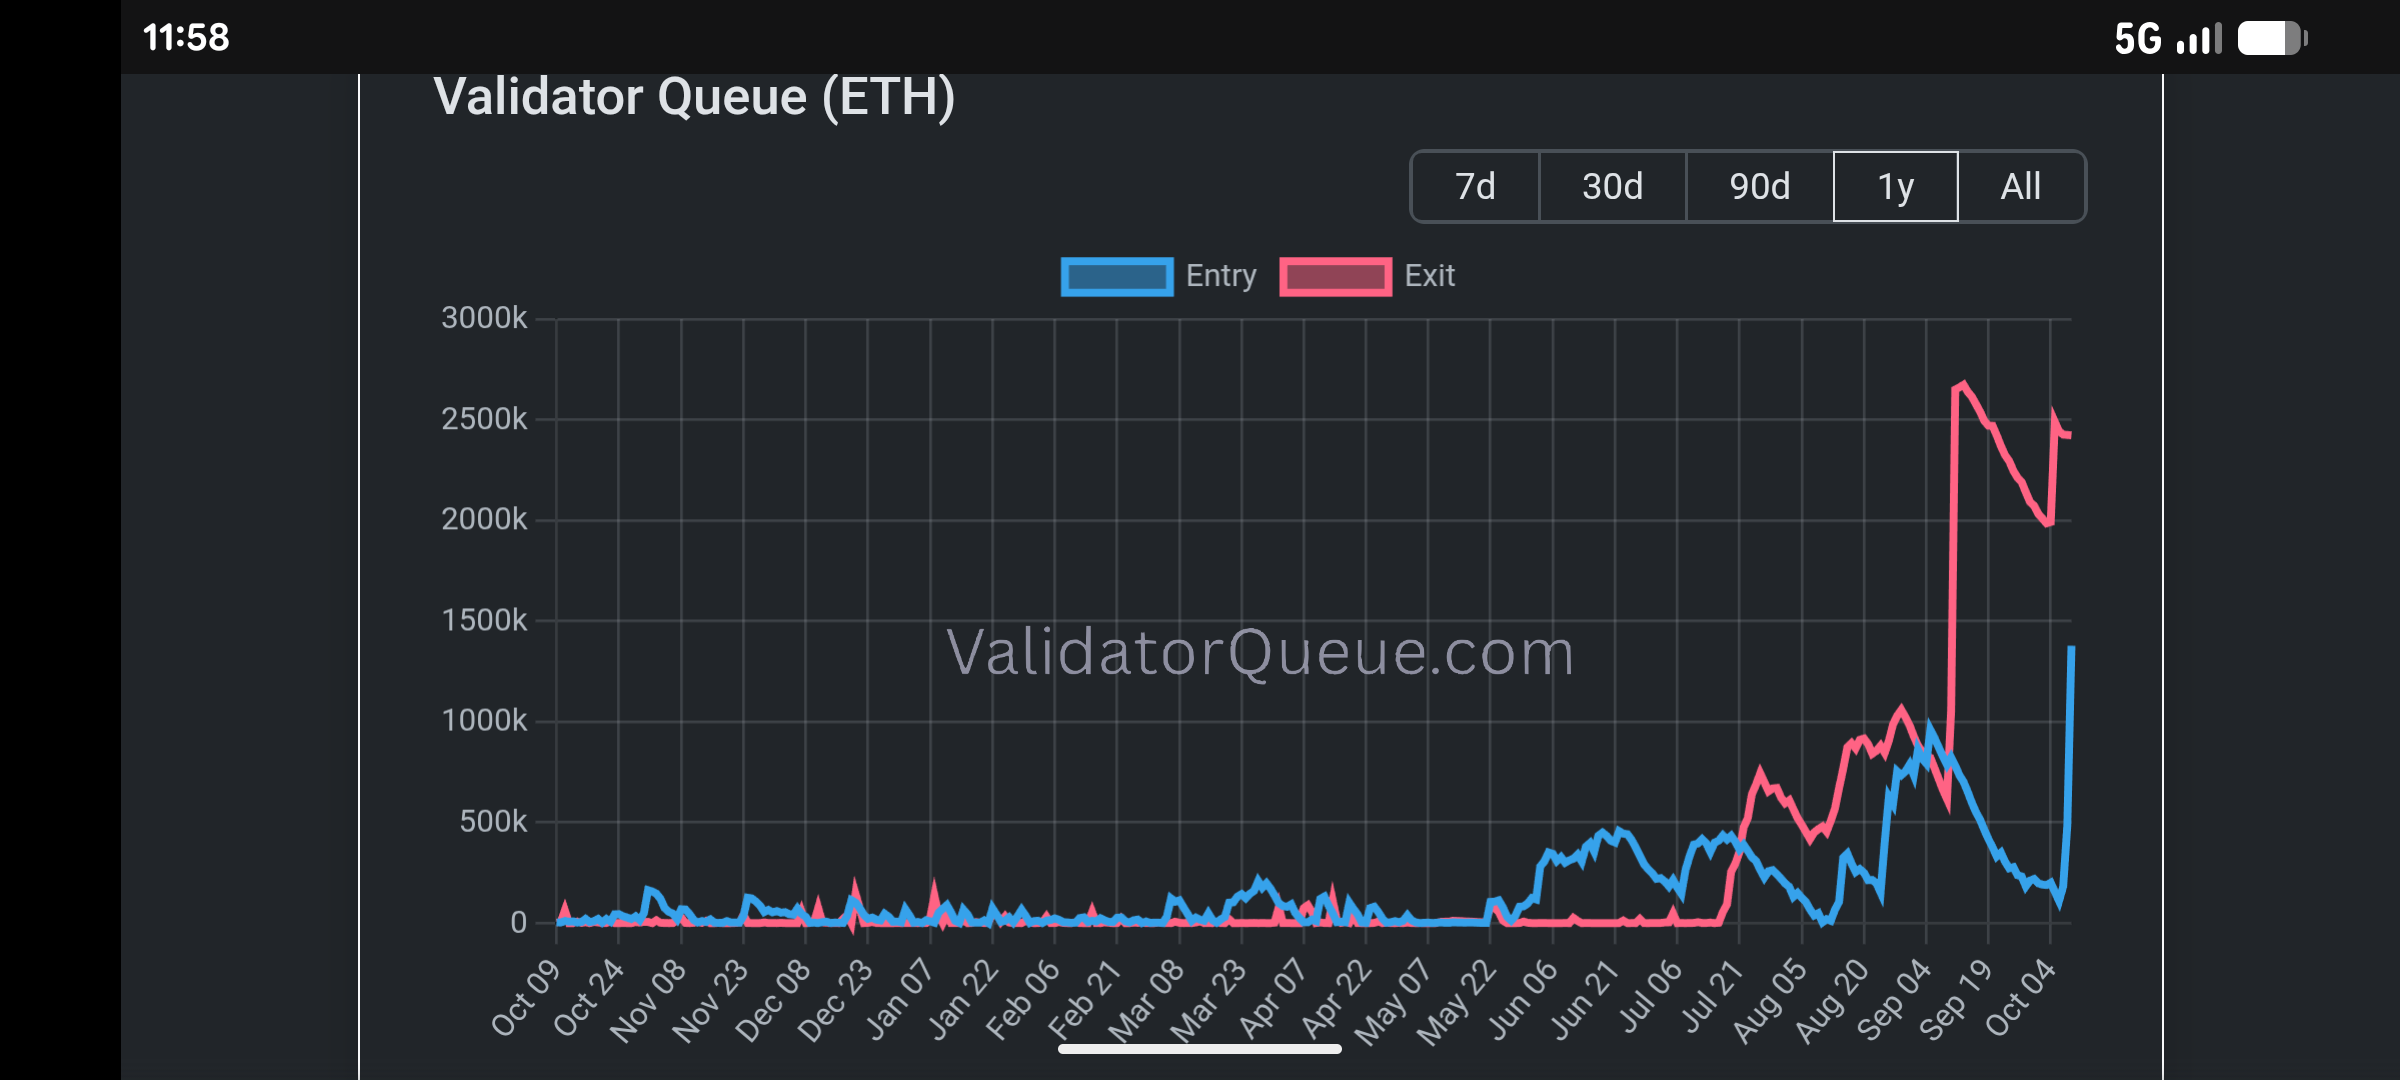Image resolution: width=2400 pixels, height=1080 pixels.
Task: Tap the battery status icon
Action: 2272,39
